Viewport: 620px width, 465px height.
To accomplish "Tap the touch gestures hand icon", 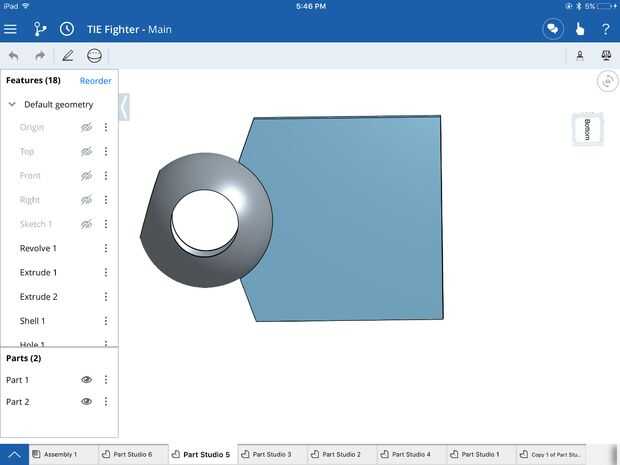I will point(580,29).
